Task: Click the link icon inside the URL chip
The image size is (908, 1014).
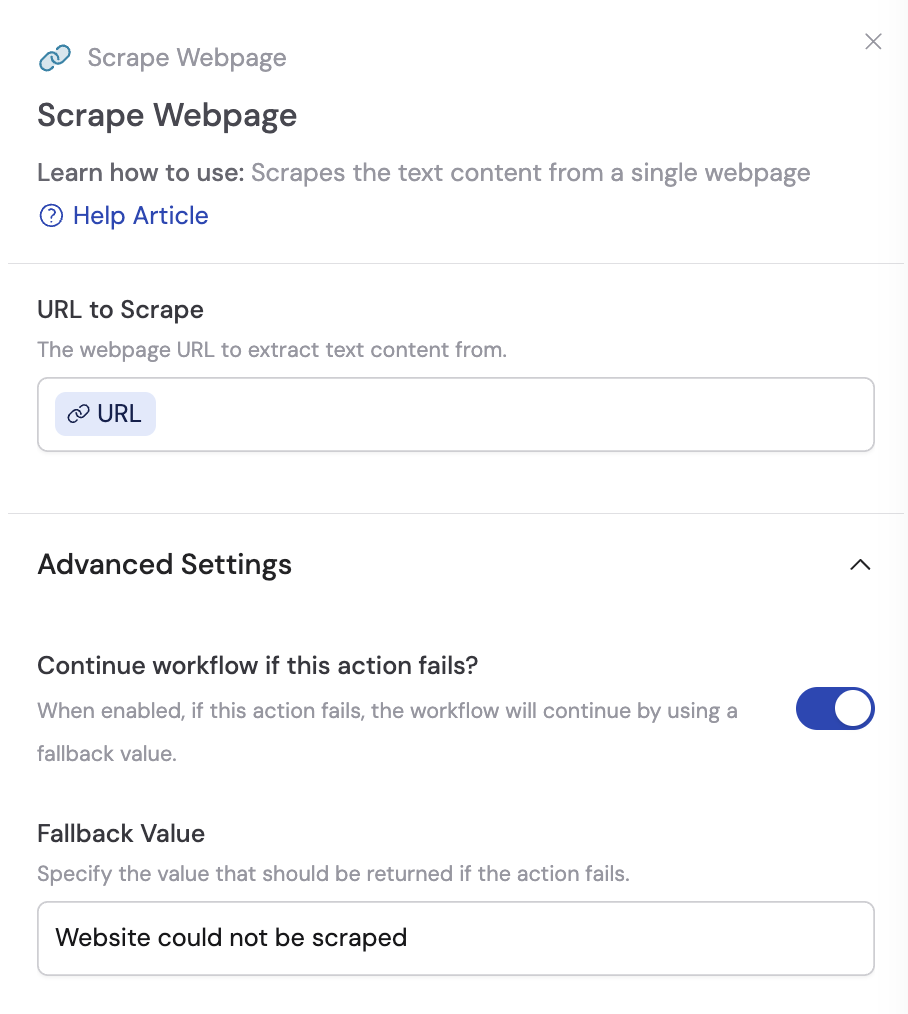Action: (80, 413)
